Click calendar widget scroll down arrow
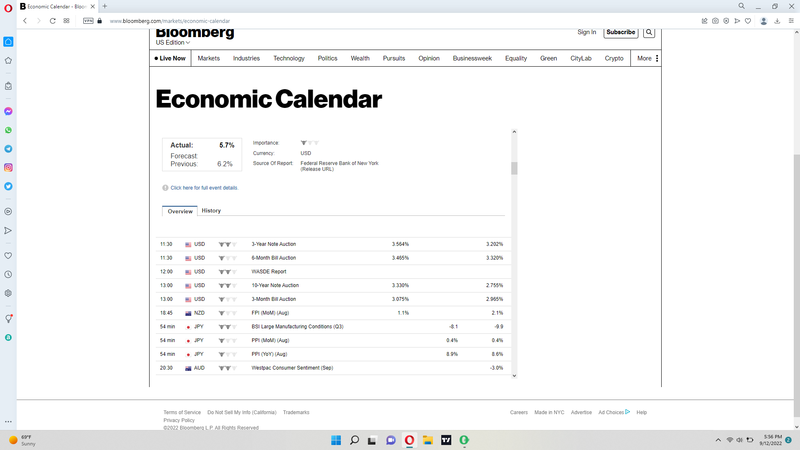This screenshot has height=450, width=800. (x=514, y=376)
